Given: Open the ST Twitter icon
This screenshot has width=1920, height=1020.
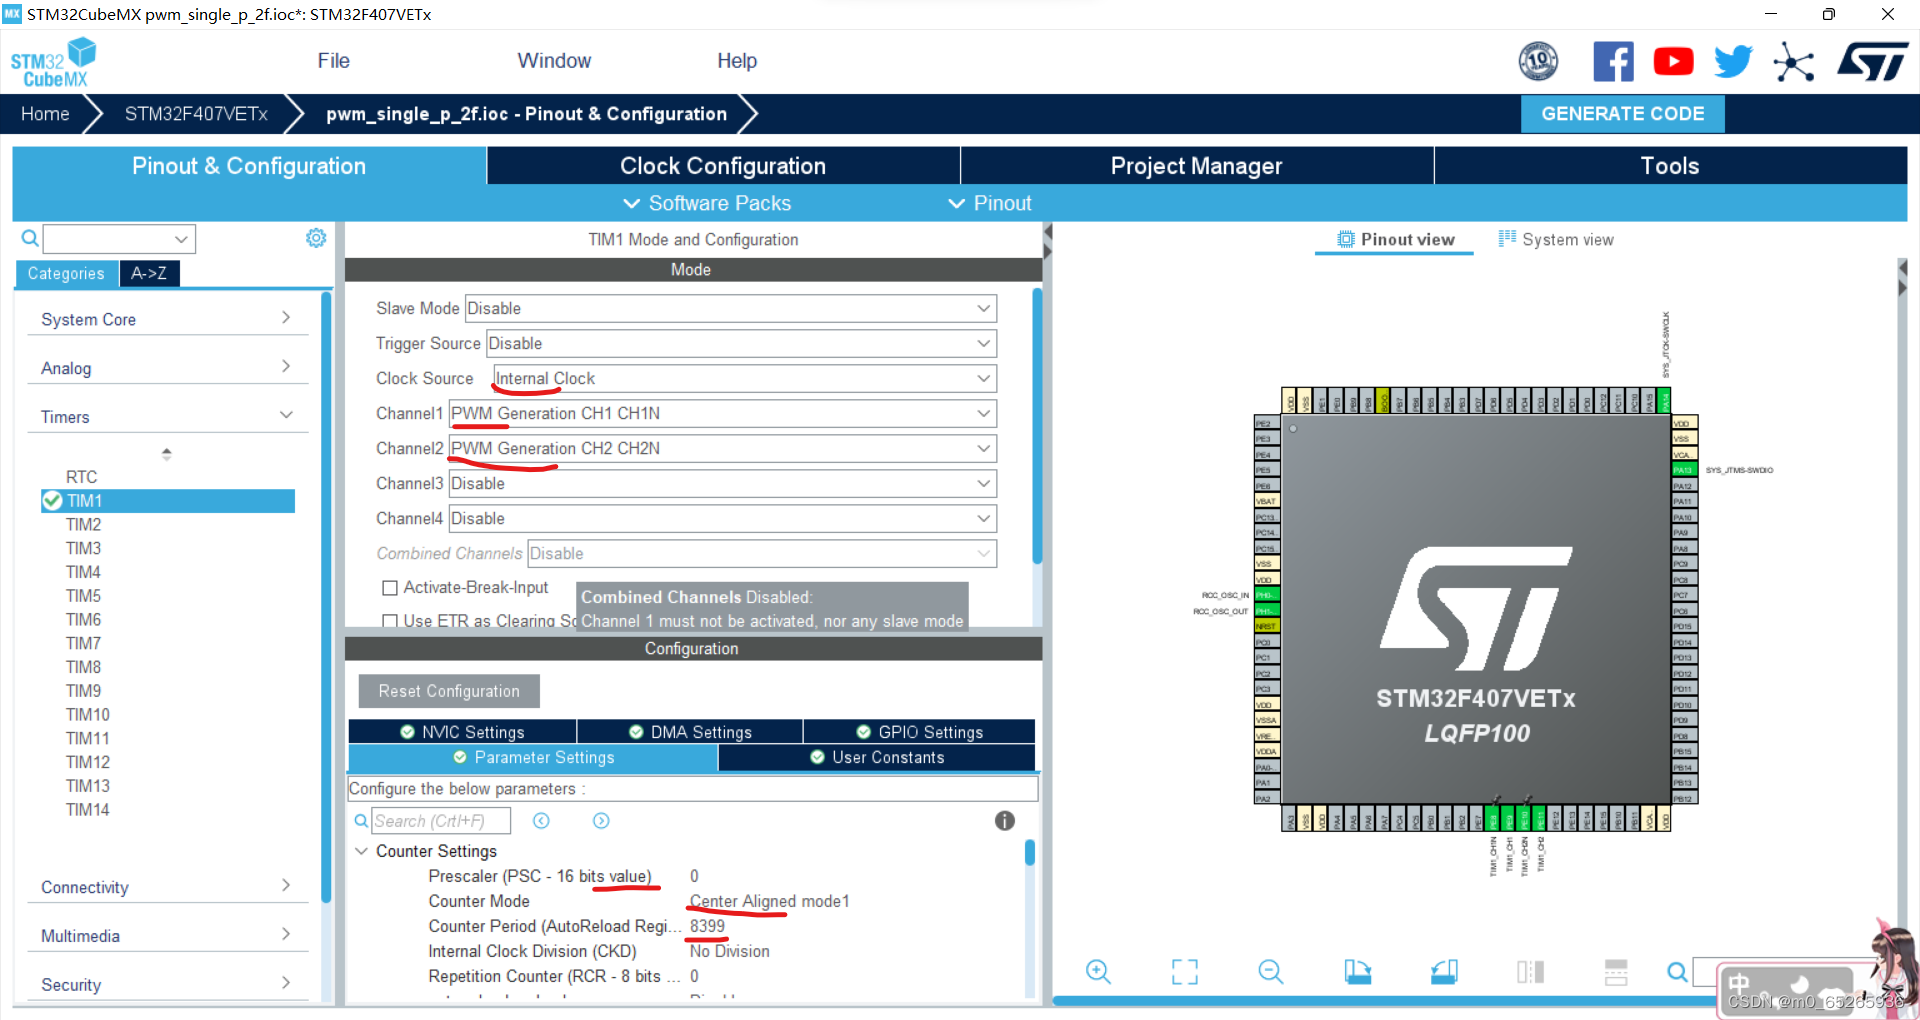Looking at the screenshot, I should click(x=1733, y=62).
